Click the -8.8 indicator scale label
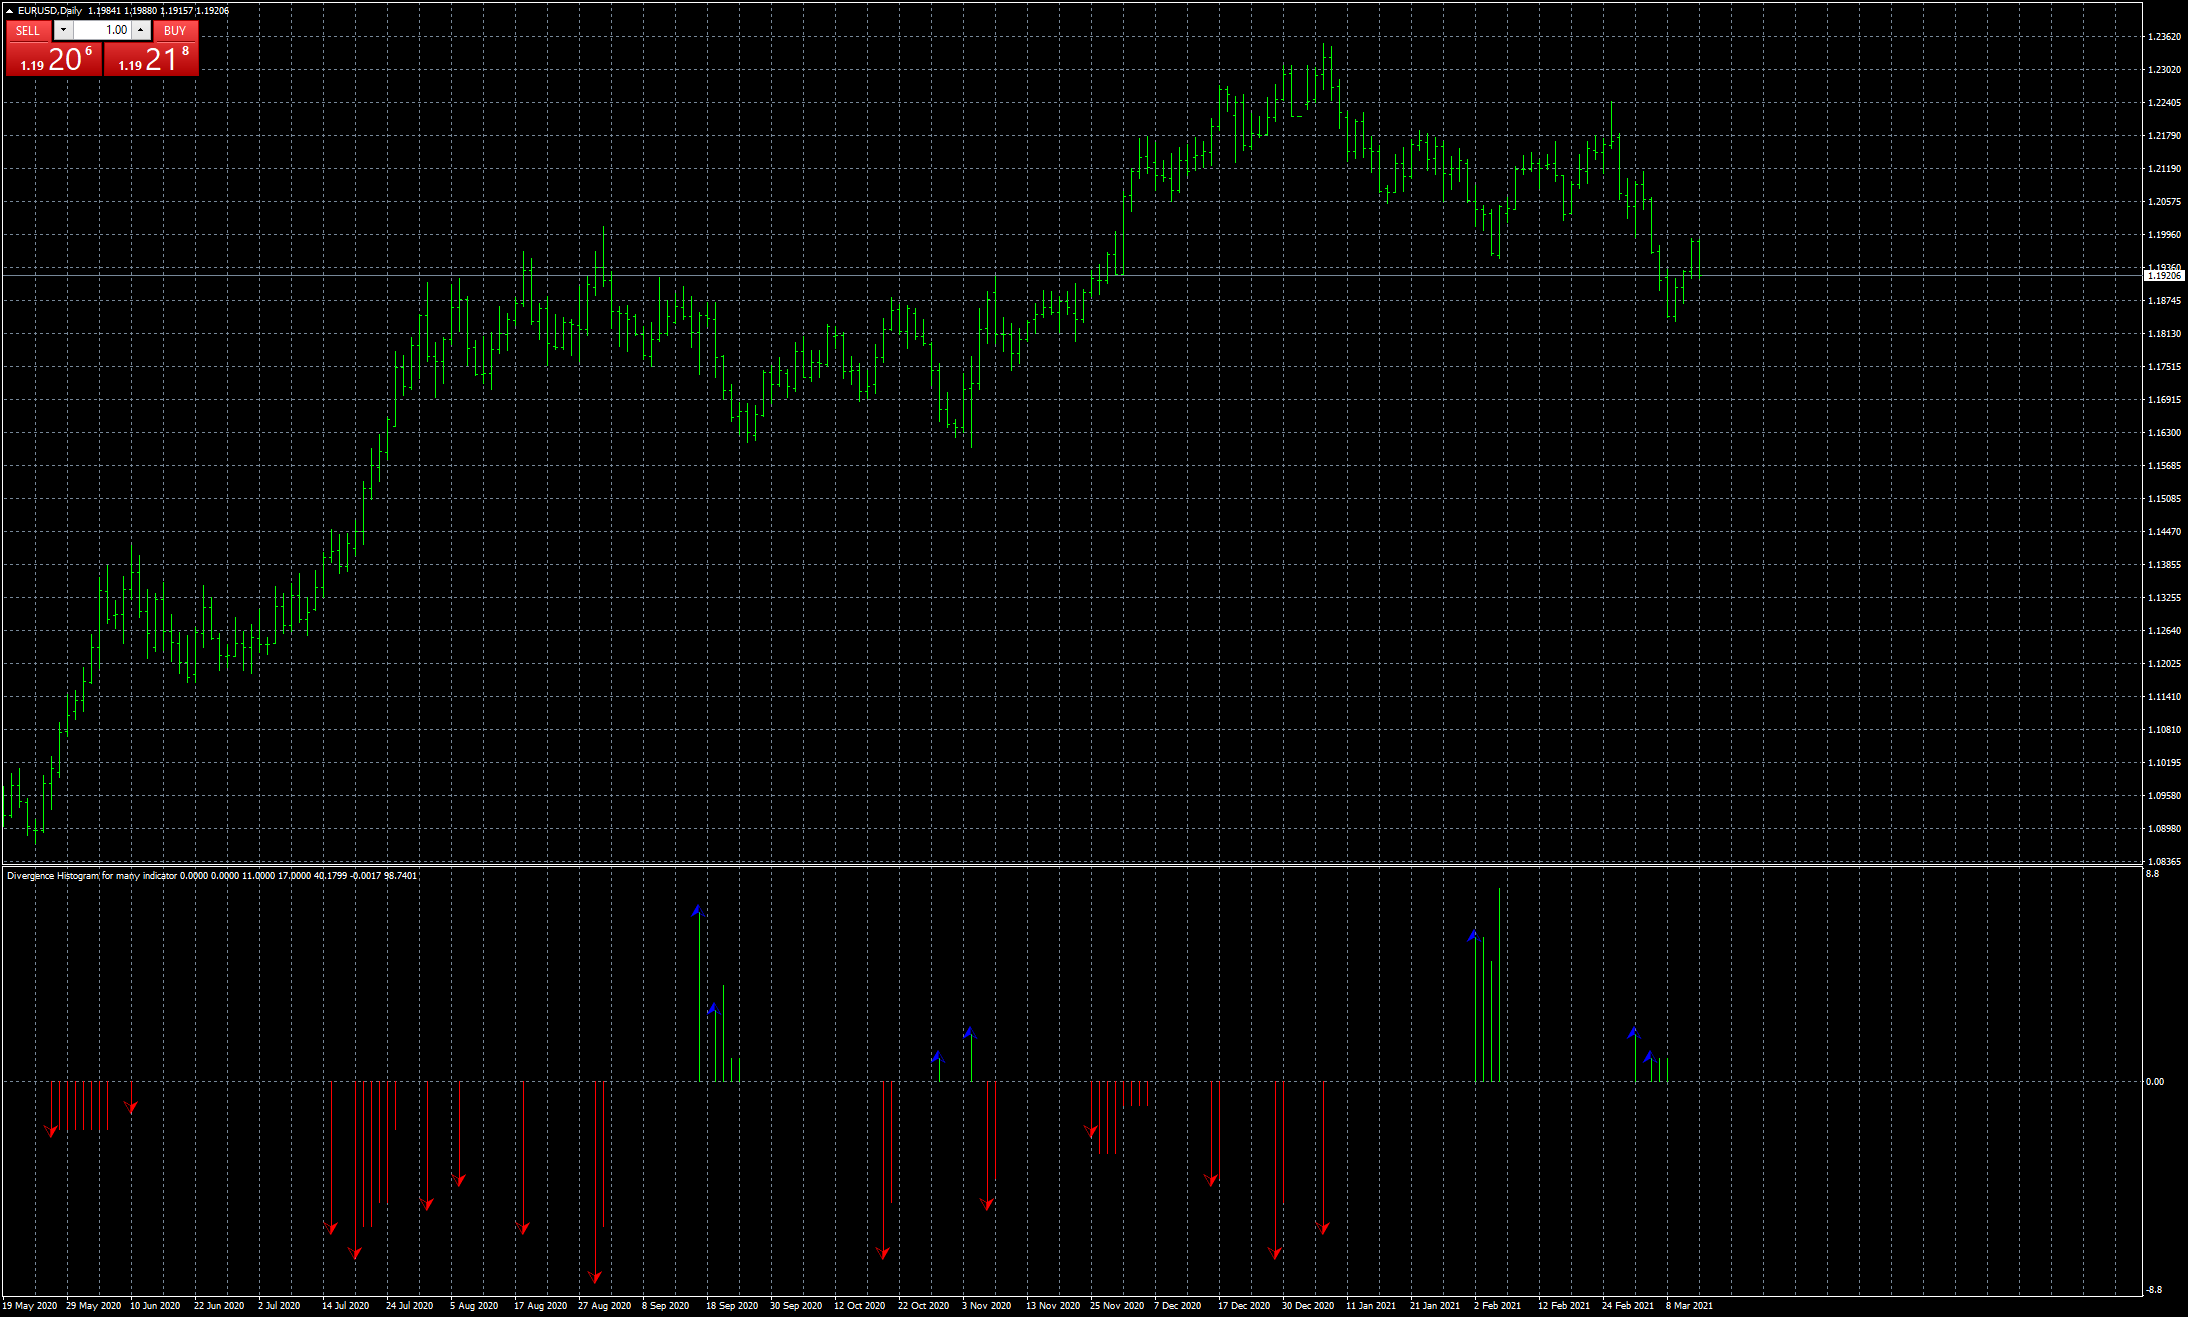 [x=2154, y=1290]
